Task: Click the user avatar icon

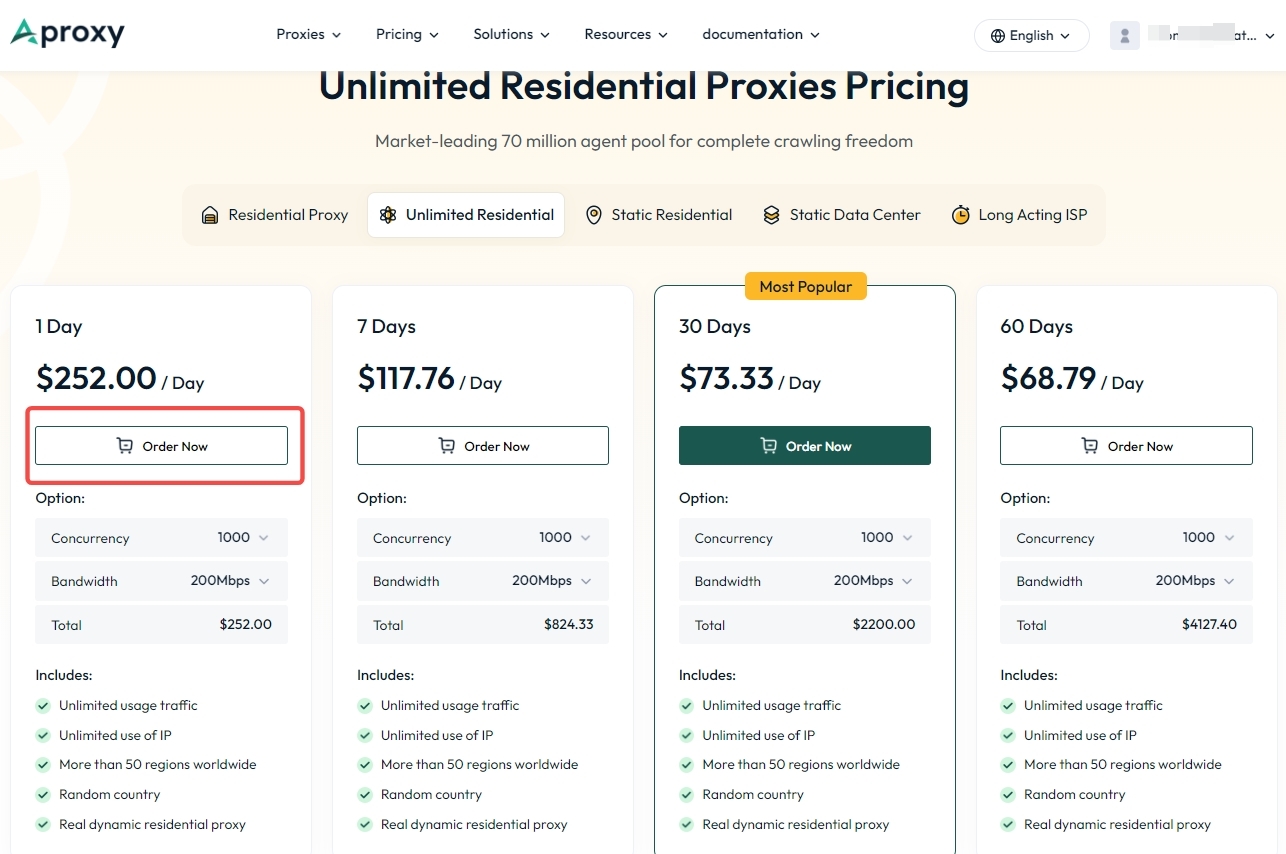Action: click(1125, 36)
